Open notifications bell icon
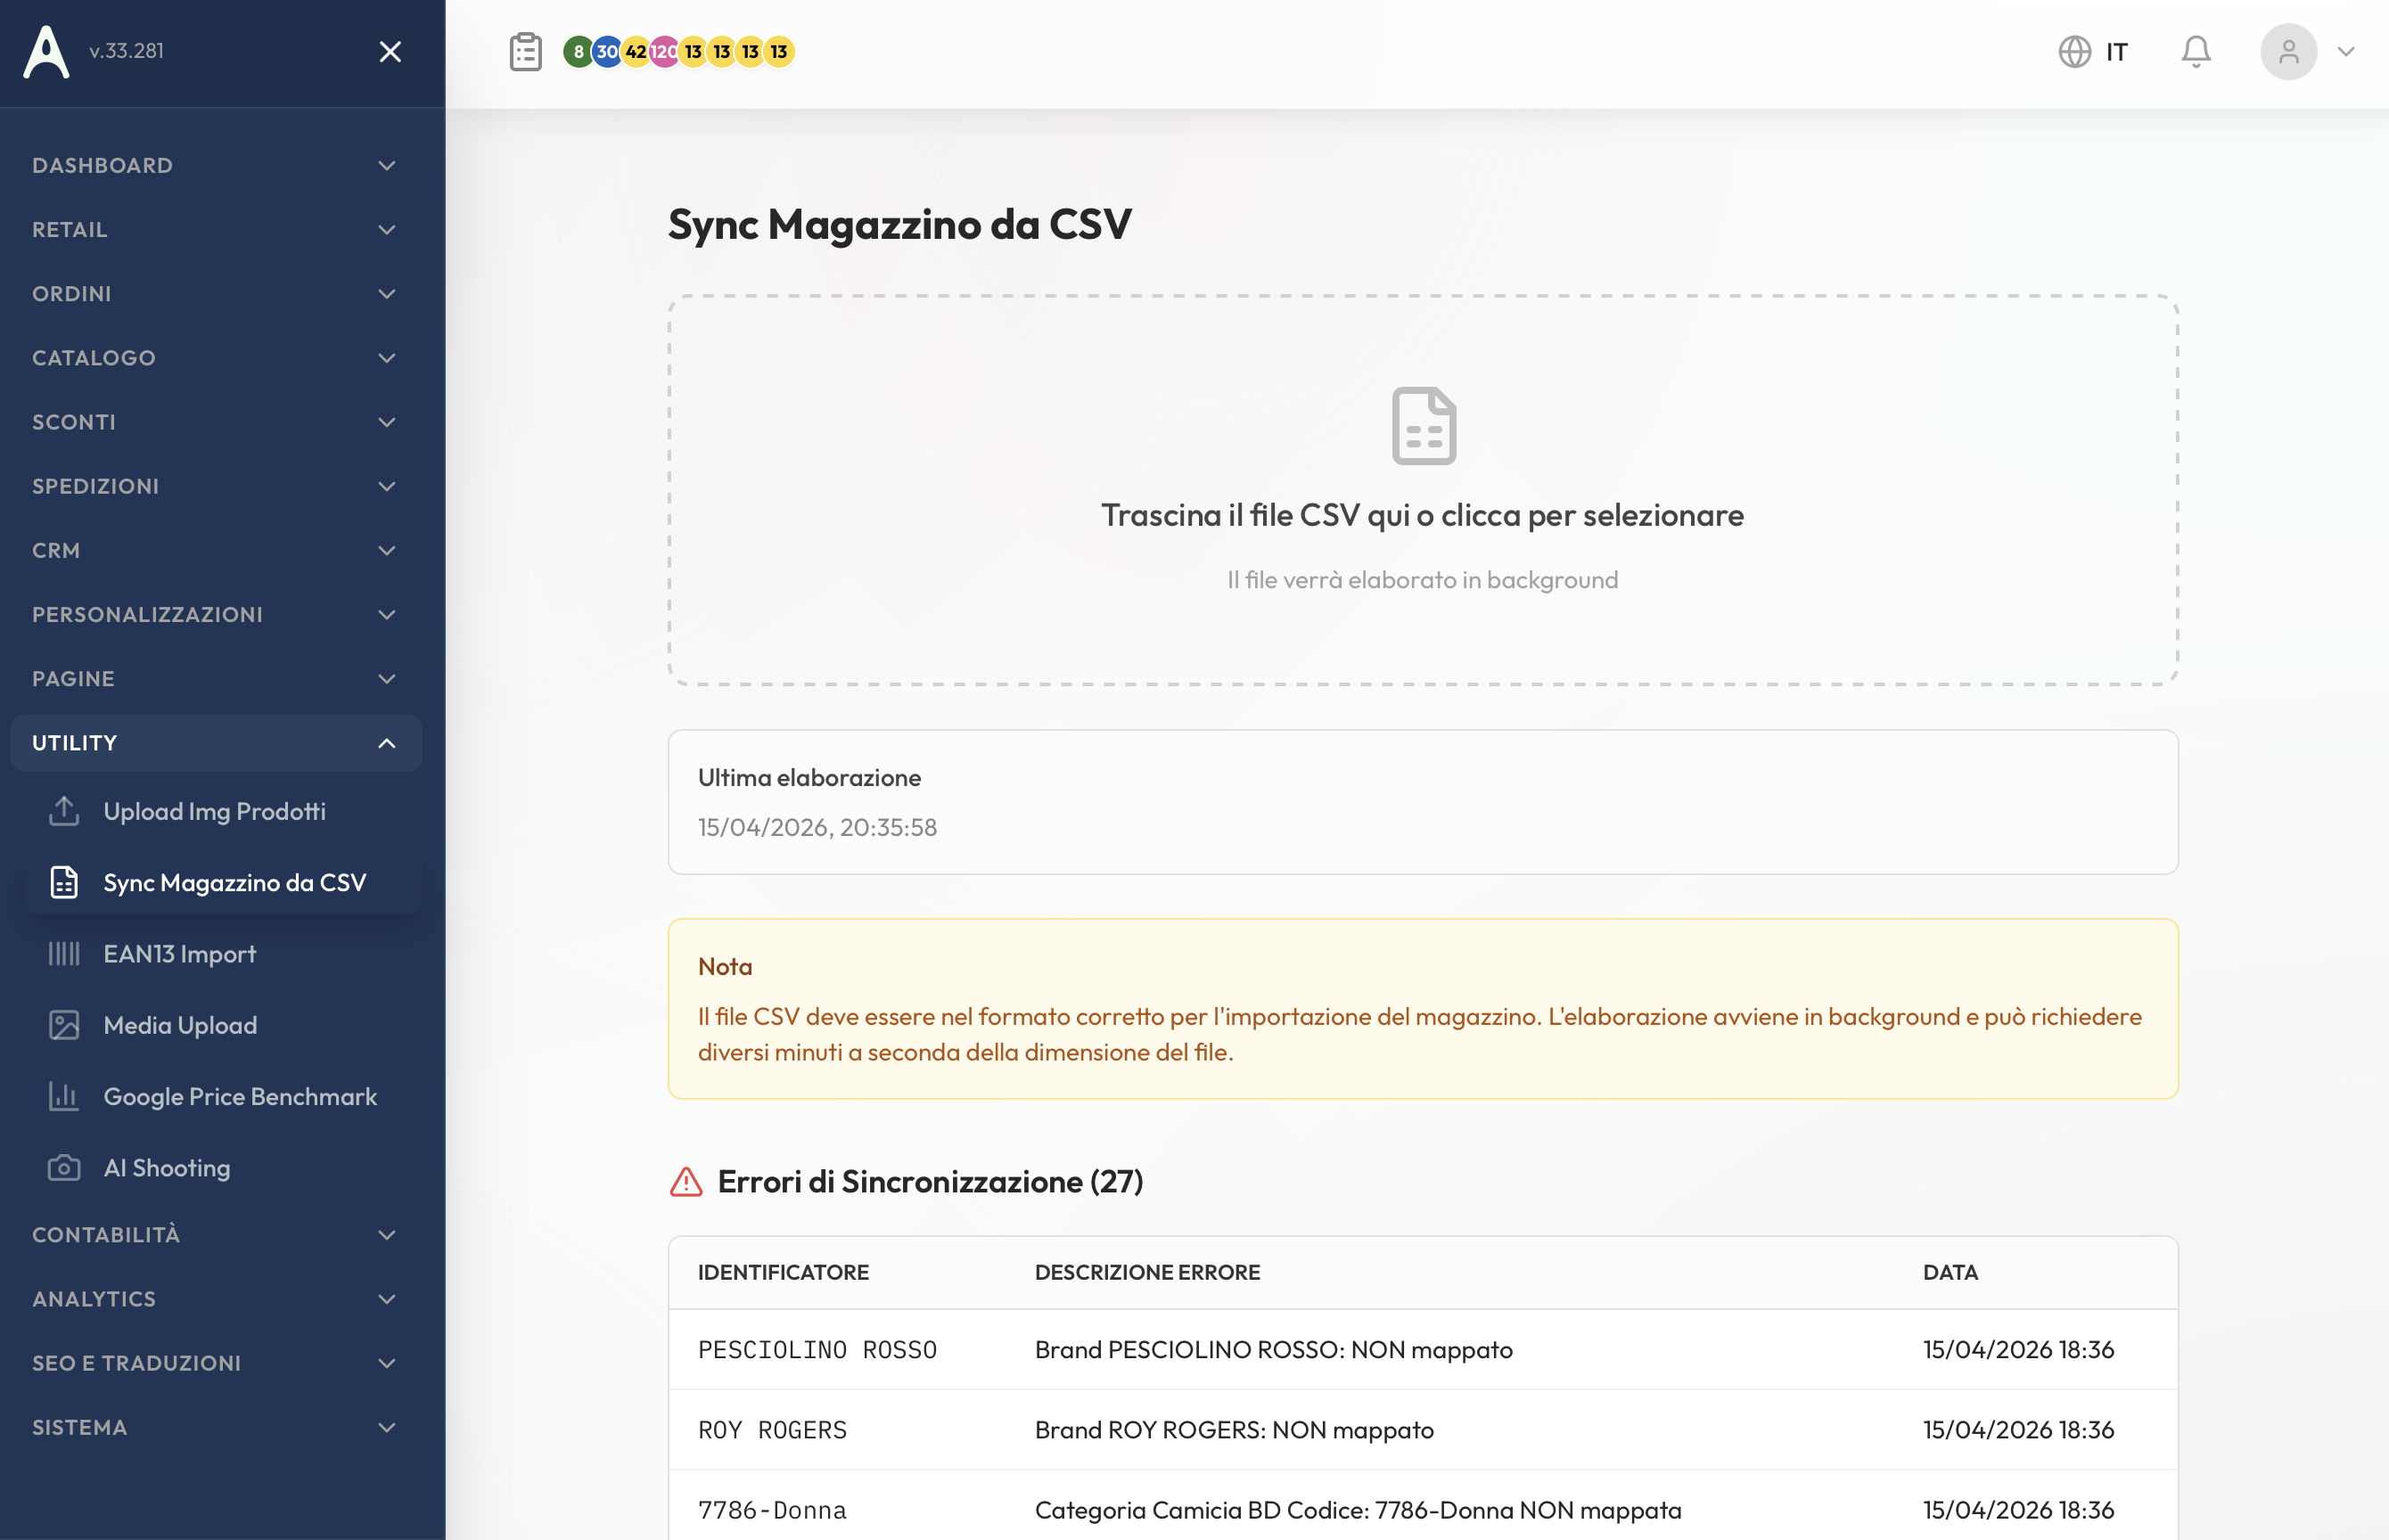 2196,51
